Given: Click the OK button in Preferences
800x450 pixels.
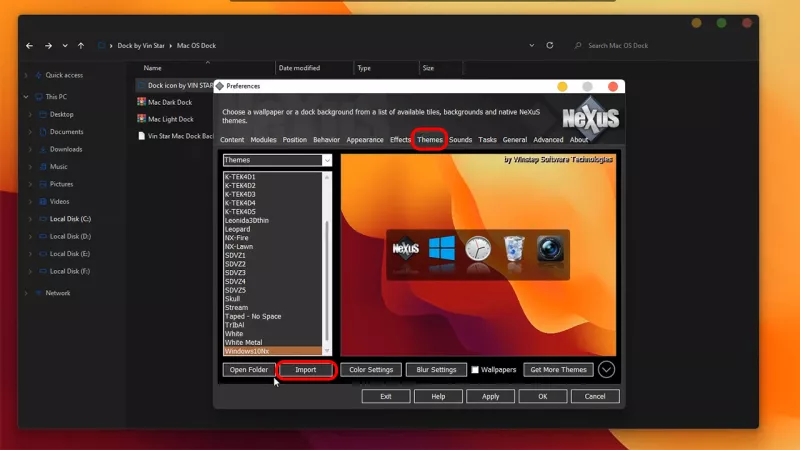Looking at the screenshot, I should tap(542, 396).
